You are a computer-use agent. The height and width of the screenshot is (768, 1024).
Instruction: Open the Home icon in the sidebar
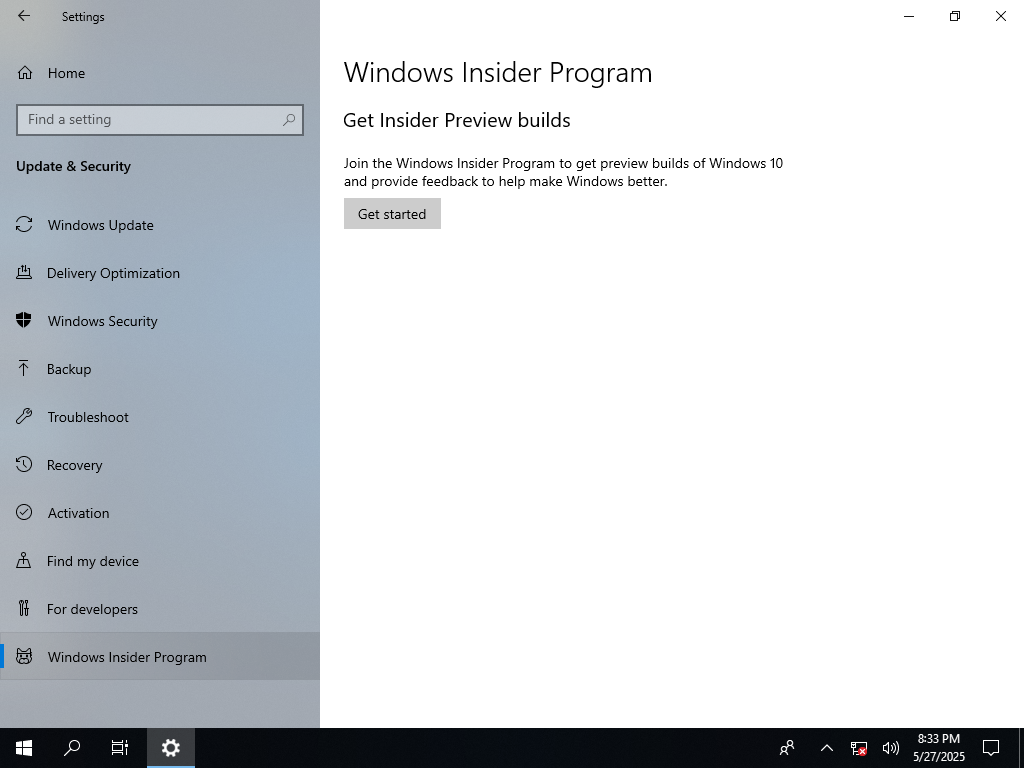(25, 73)
